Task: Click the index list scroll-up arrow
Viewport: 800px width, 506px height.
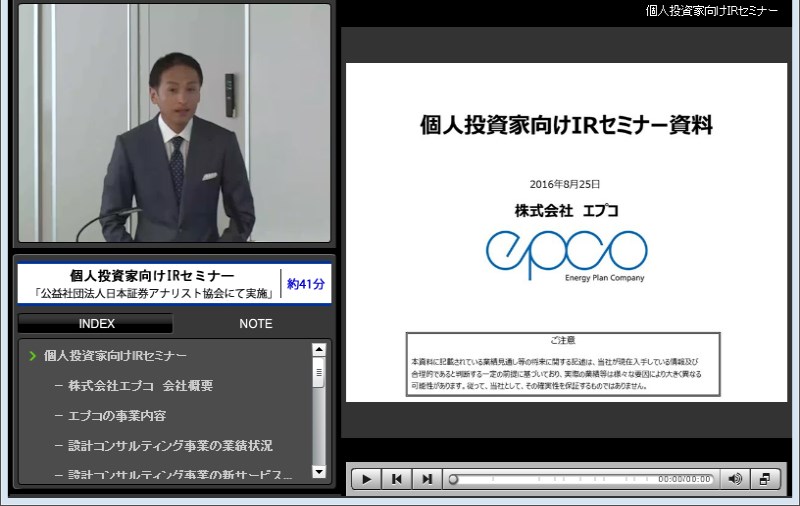Action: pyautogui.click(x=319, y=349)
